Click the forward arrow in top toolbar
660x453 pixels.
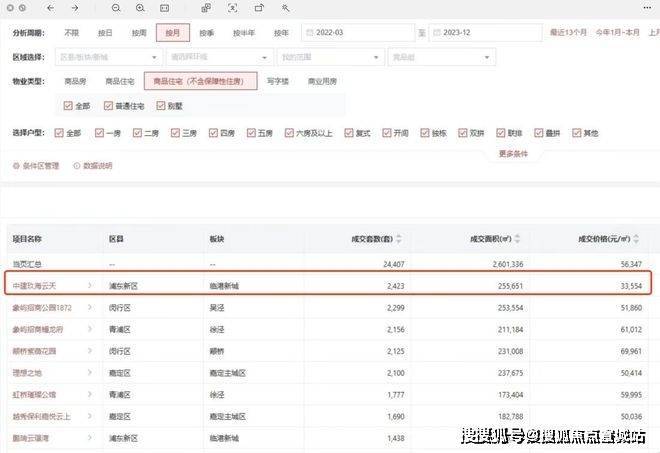[75, 8]
